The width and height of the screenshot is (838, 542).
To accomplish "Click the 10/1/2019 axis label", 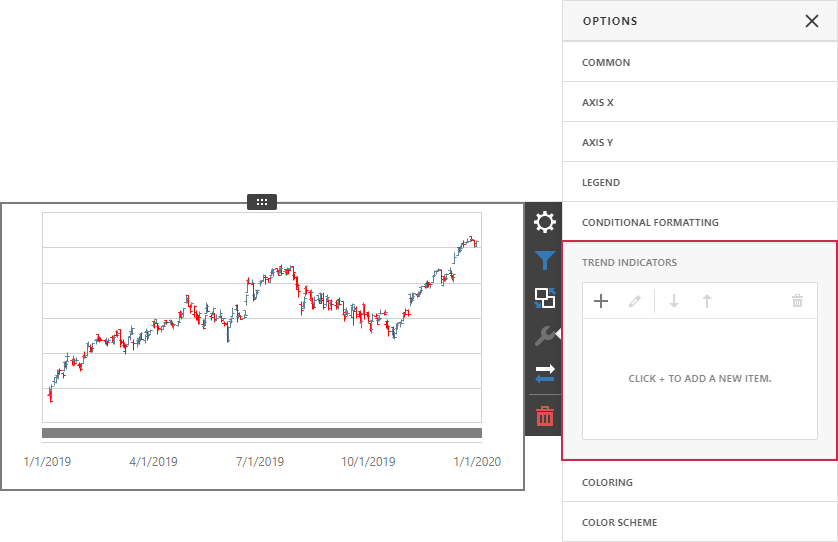I will pyautogui.click(x=368, y=462).
